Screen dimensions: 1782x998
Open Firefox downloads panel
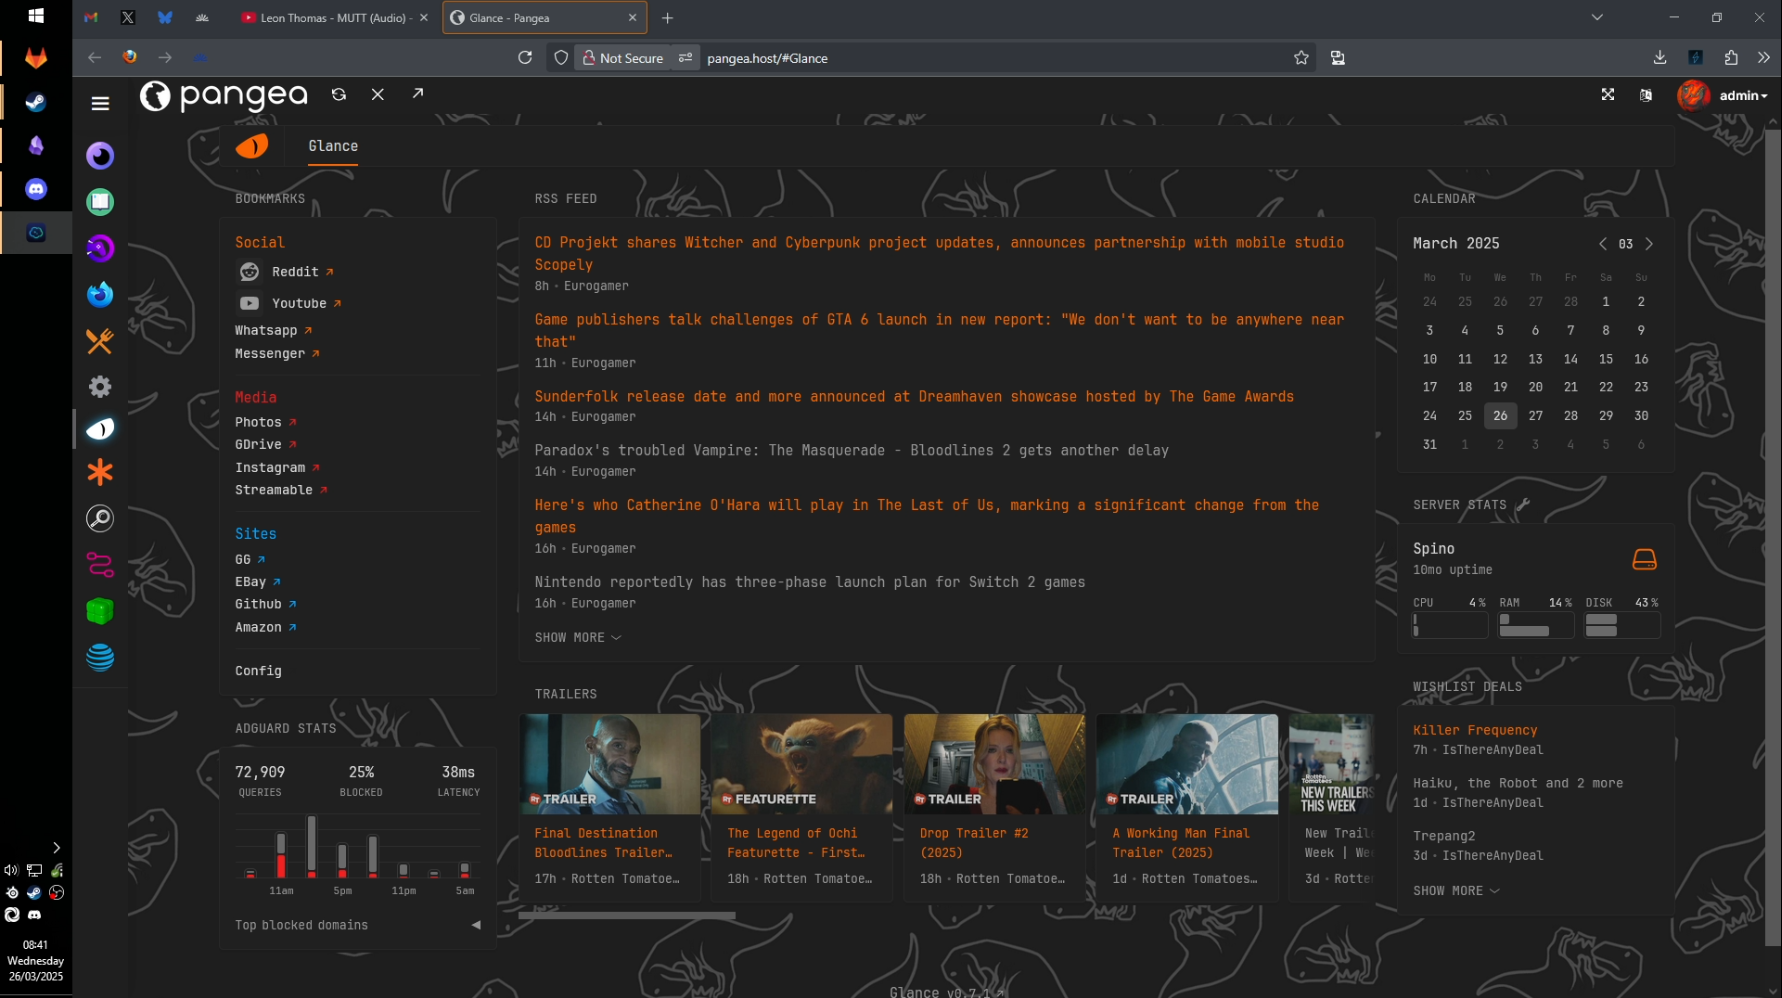coord(1660,58)
